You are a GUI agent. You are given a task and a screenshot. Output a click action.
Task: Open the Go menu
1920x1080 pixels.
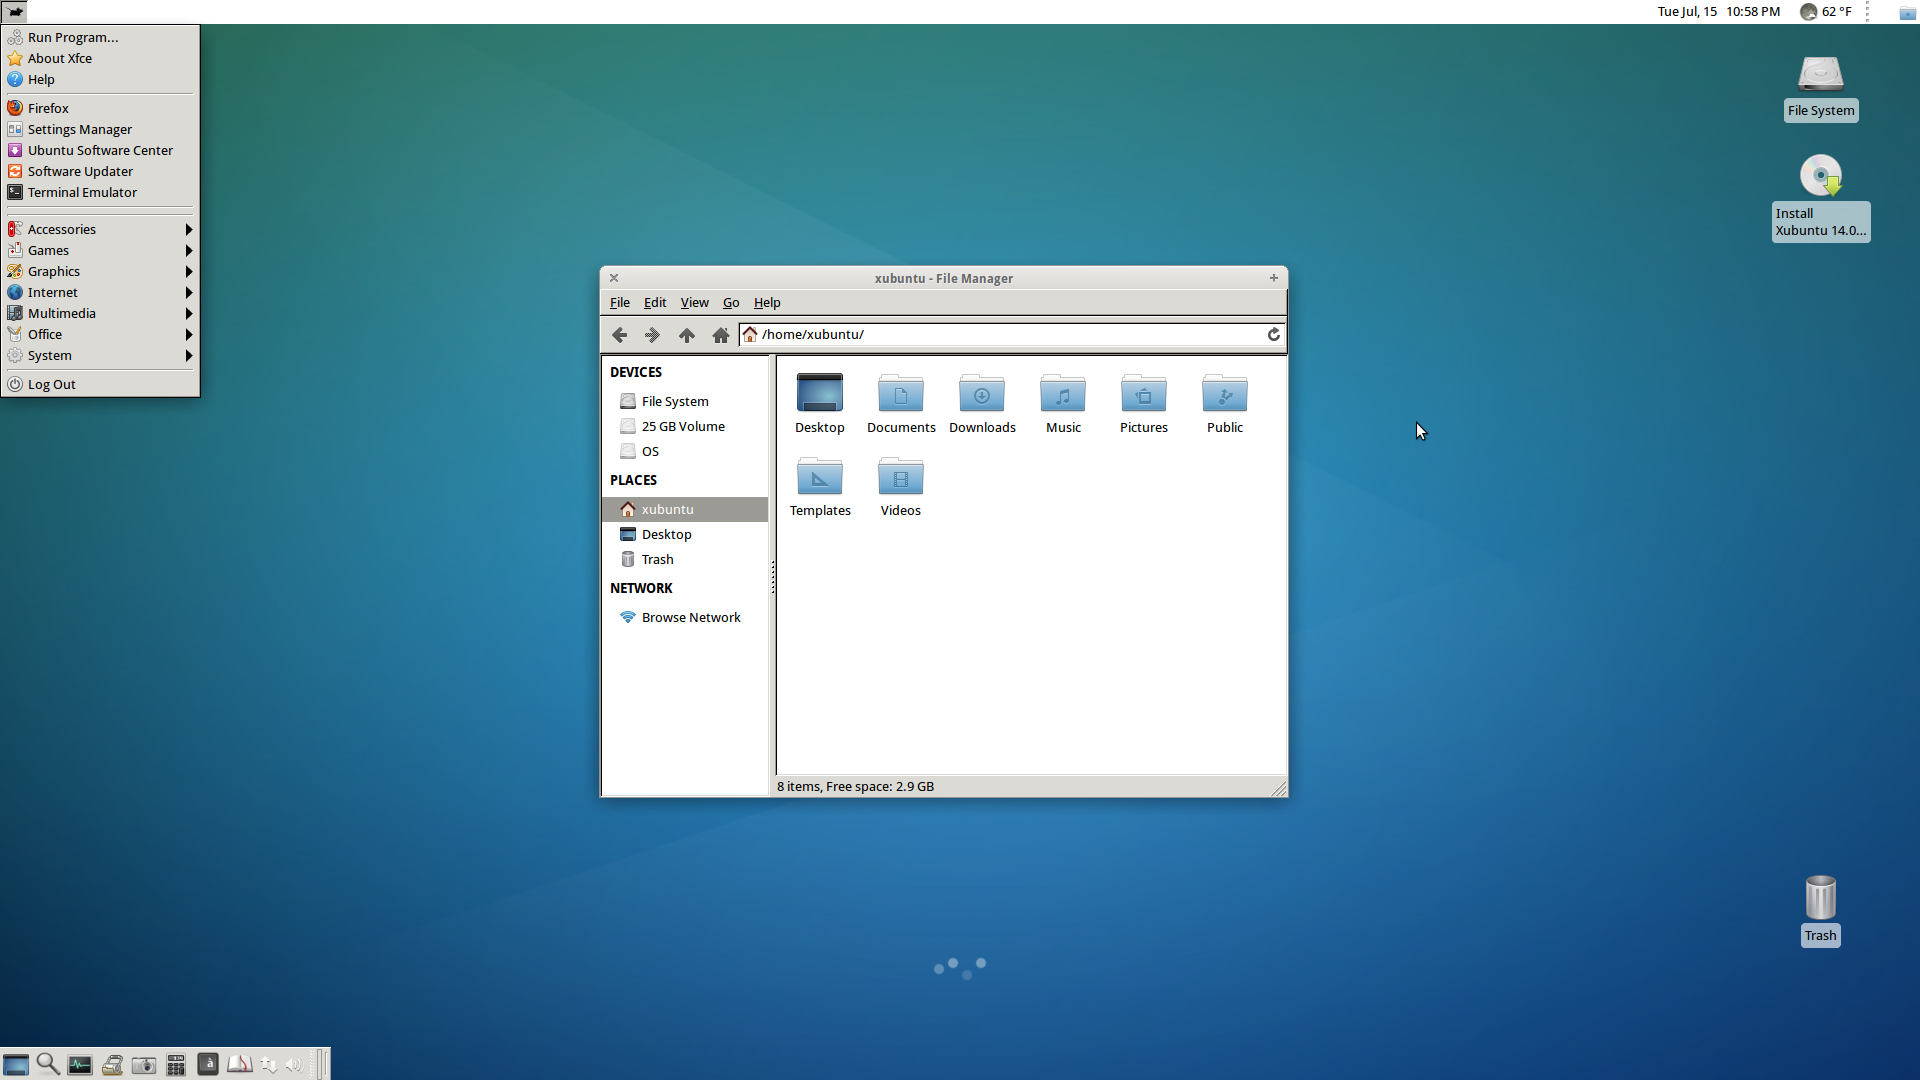pyautogui.click(x=731, y=303)
